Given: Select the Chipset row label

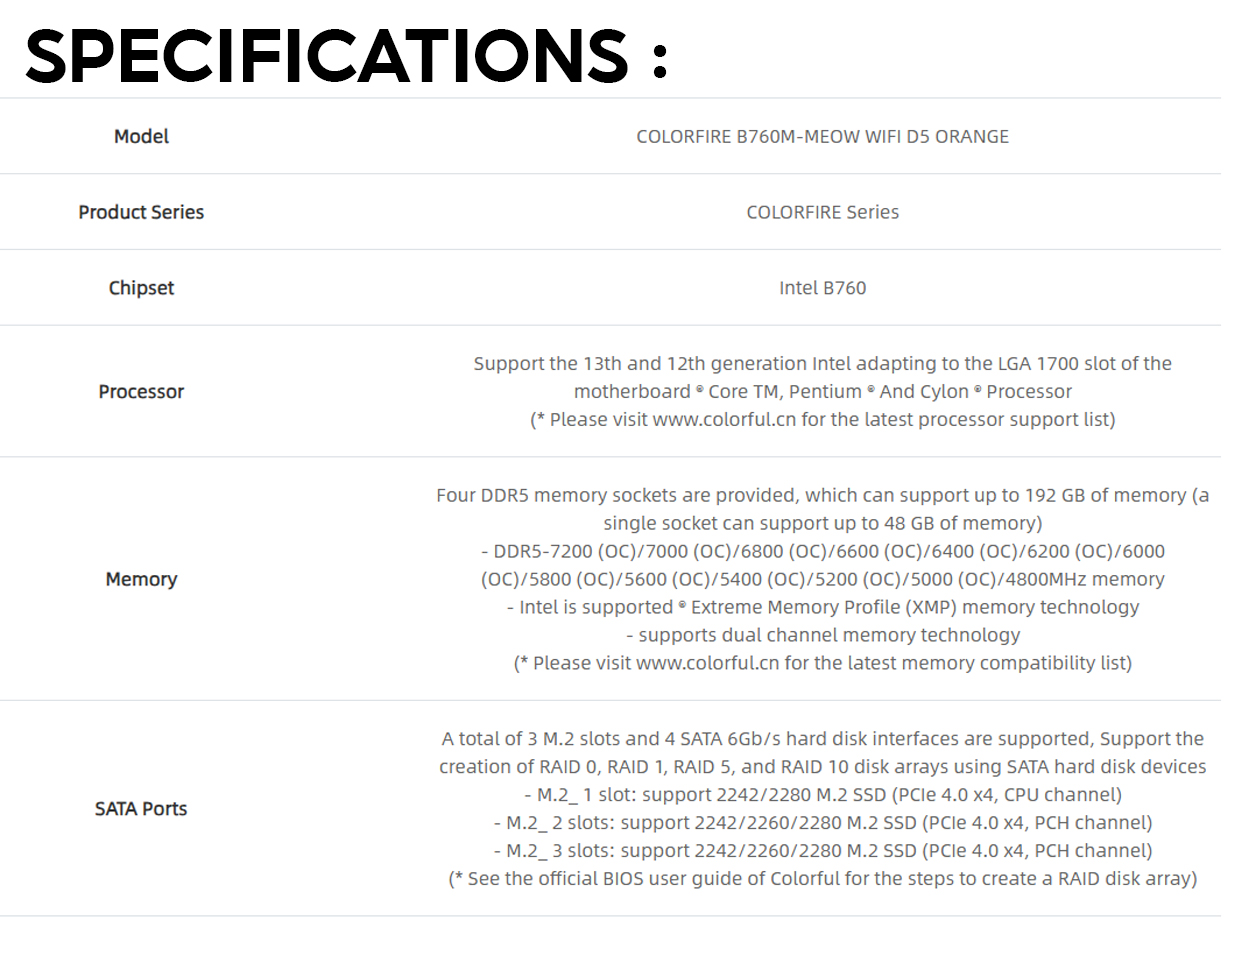Looking at the screenshot, I should 141,288.
